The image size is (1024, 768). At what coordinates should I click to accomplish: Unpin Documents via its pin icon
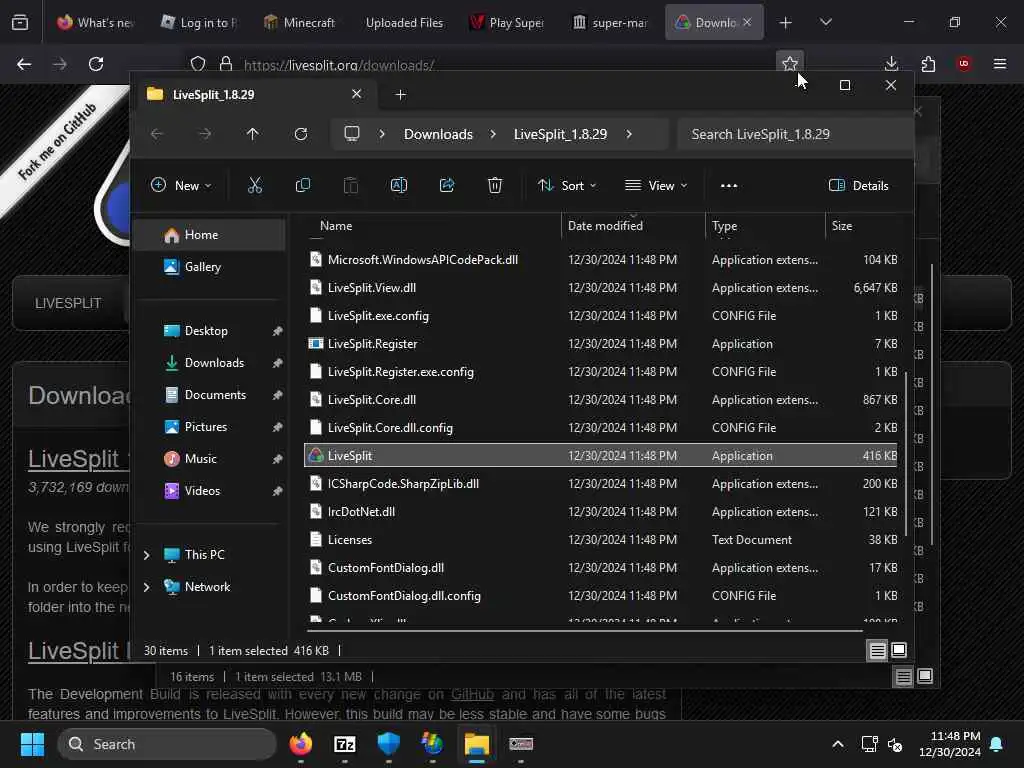point(278,395)
